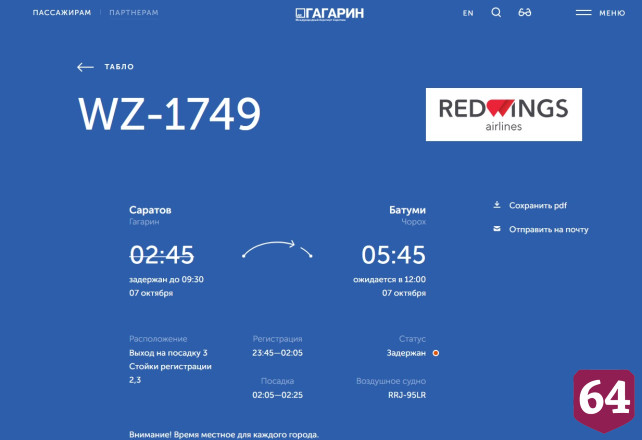Click the envelope icon beside Отправить на почту
The height and width of the screenshot is (440, 642).
[497, 229]
